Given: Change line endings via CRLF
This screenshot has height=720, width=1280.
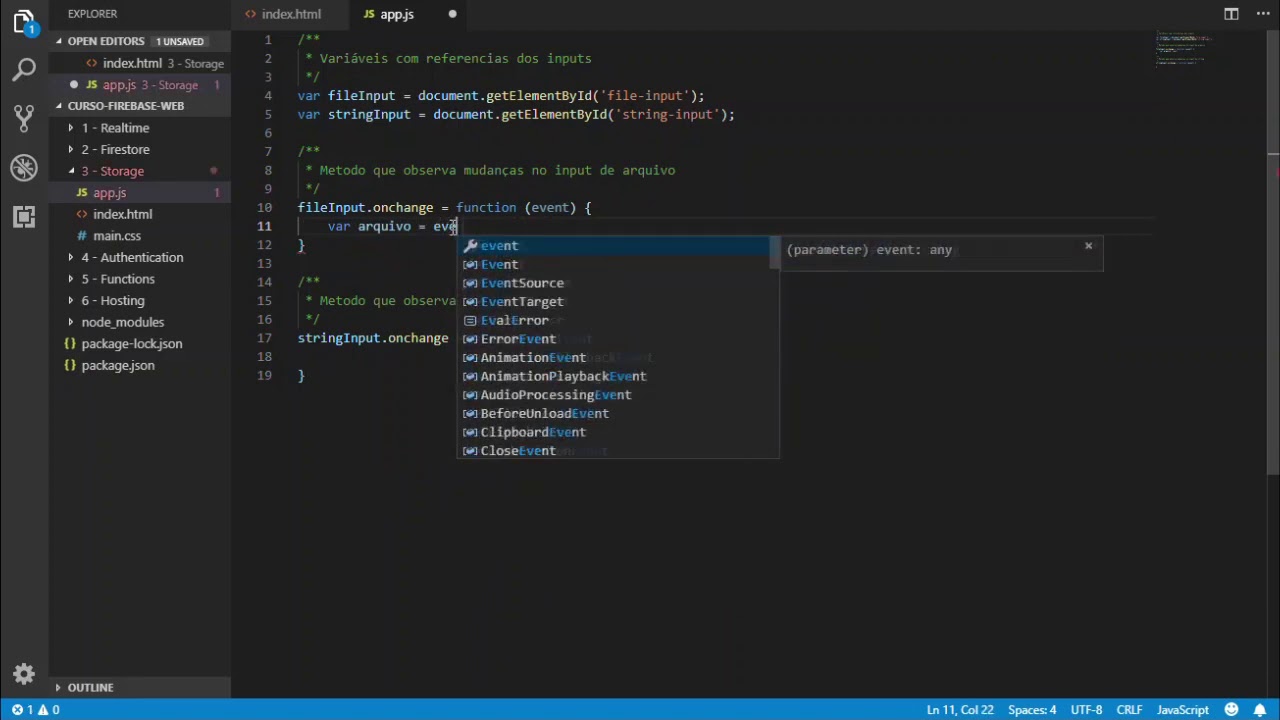Looking at the screenshot, I should pyautogui.click(x=1129, y=710).
